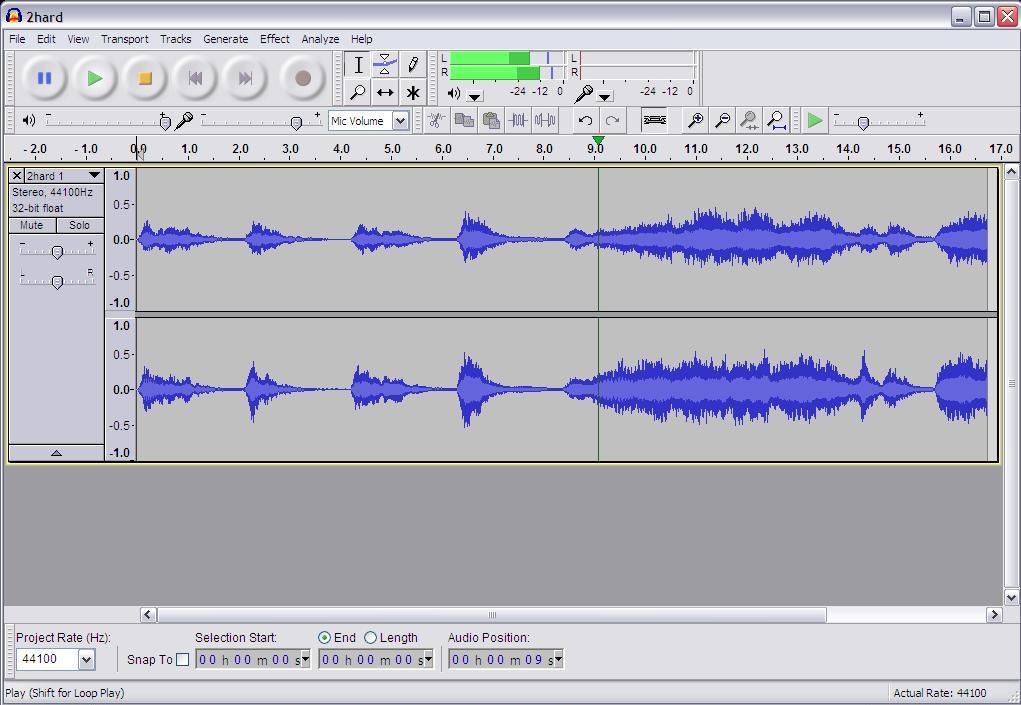
Task: Click the Undo arrow icon
Action: pyautogui.click(x=585, y=121)
